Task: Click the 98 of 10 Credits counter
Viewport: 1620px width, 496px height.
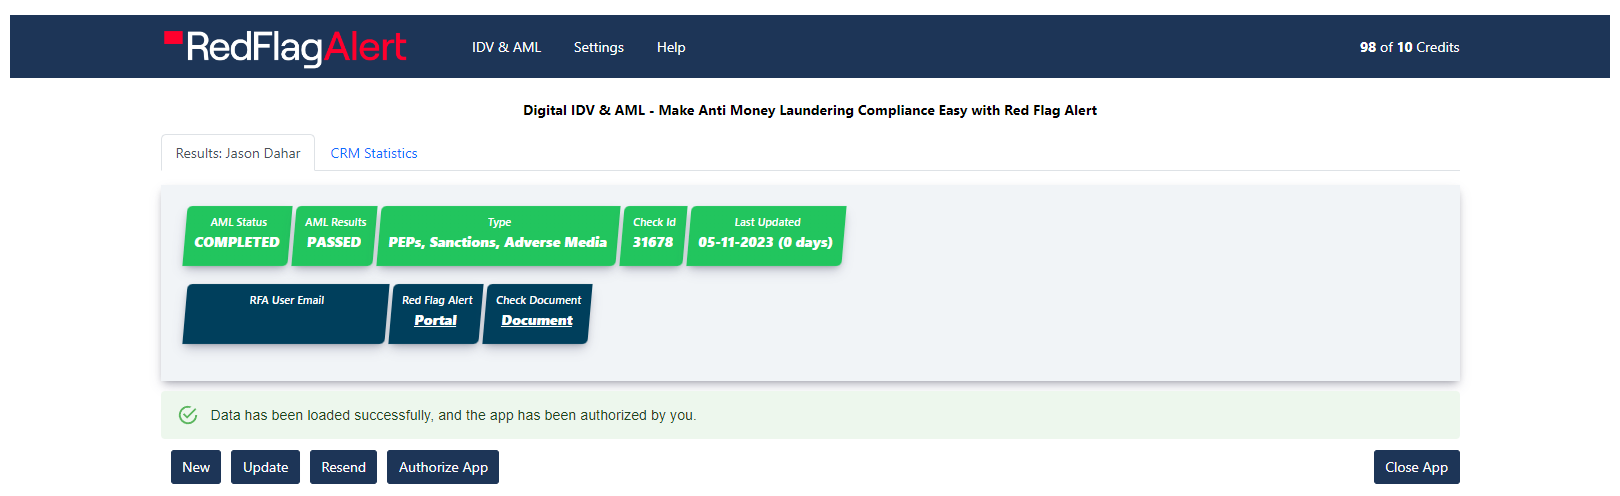Action: click(1409, 47)
